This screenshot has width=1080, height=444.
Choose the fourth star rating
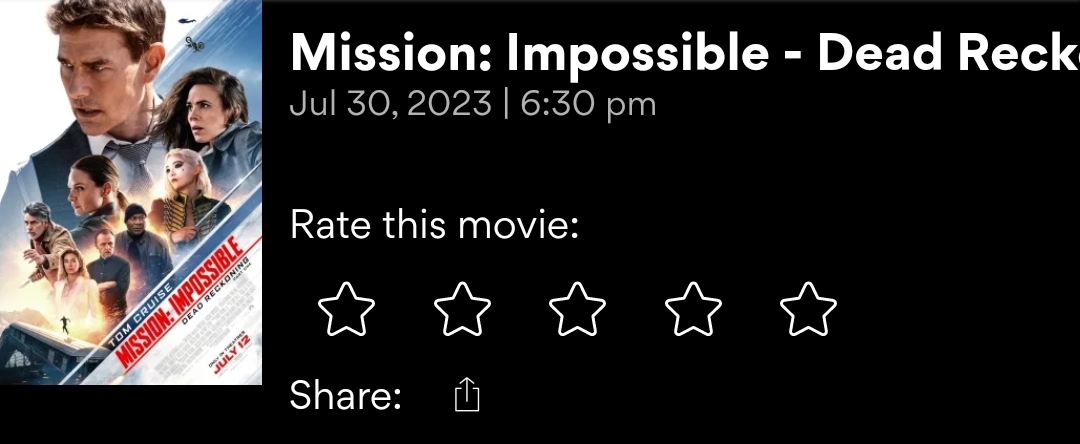point(693,309)
